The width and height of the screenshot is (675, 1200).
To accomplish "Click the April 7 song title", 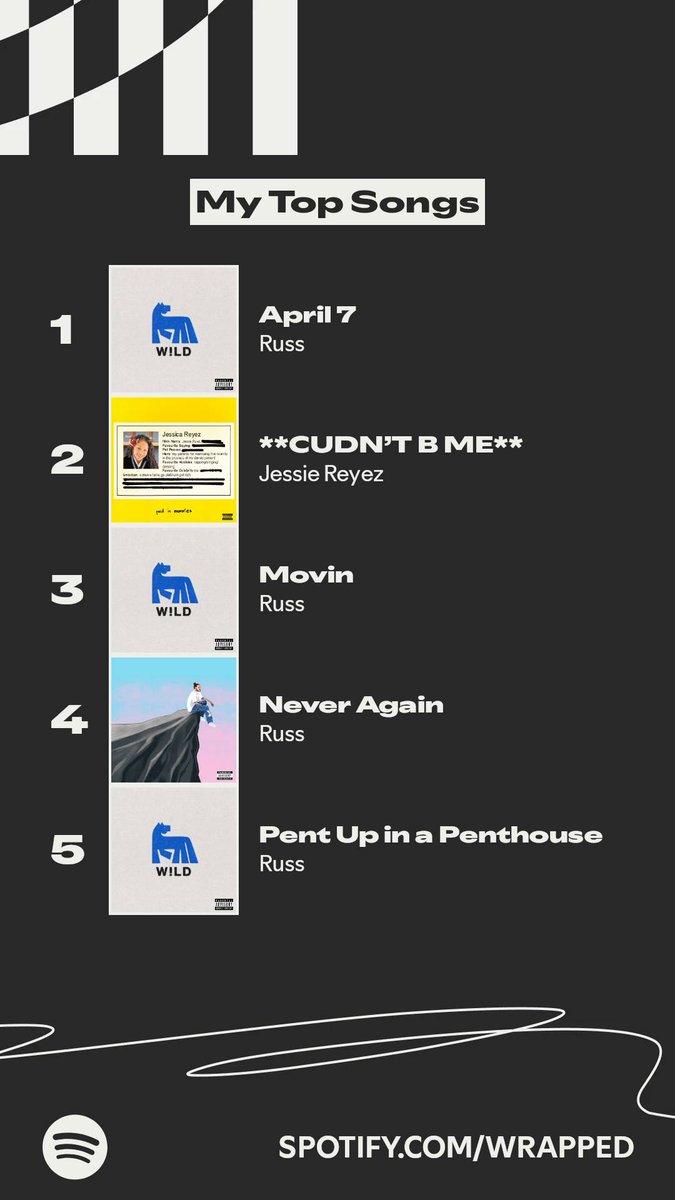I will (x=308, y=315).
